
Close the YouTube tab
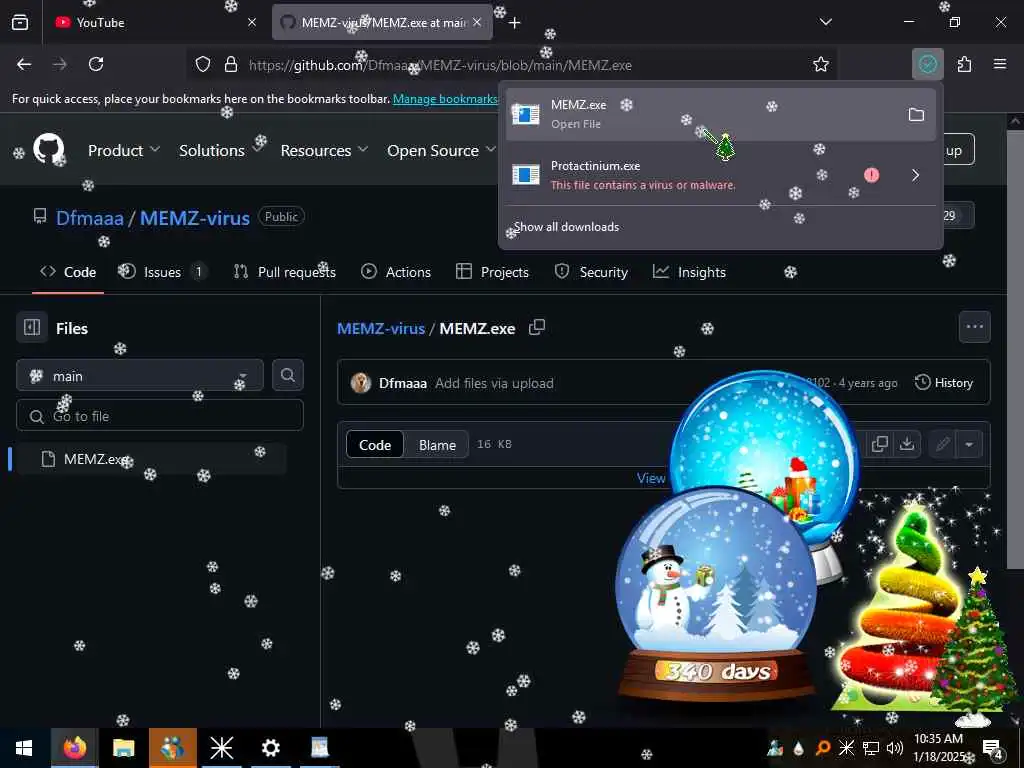point(252,22)
